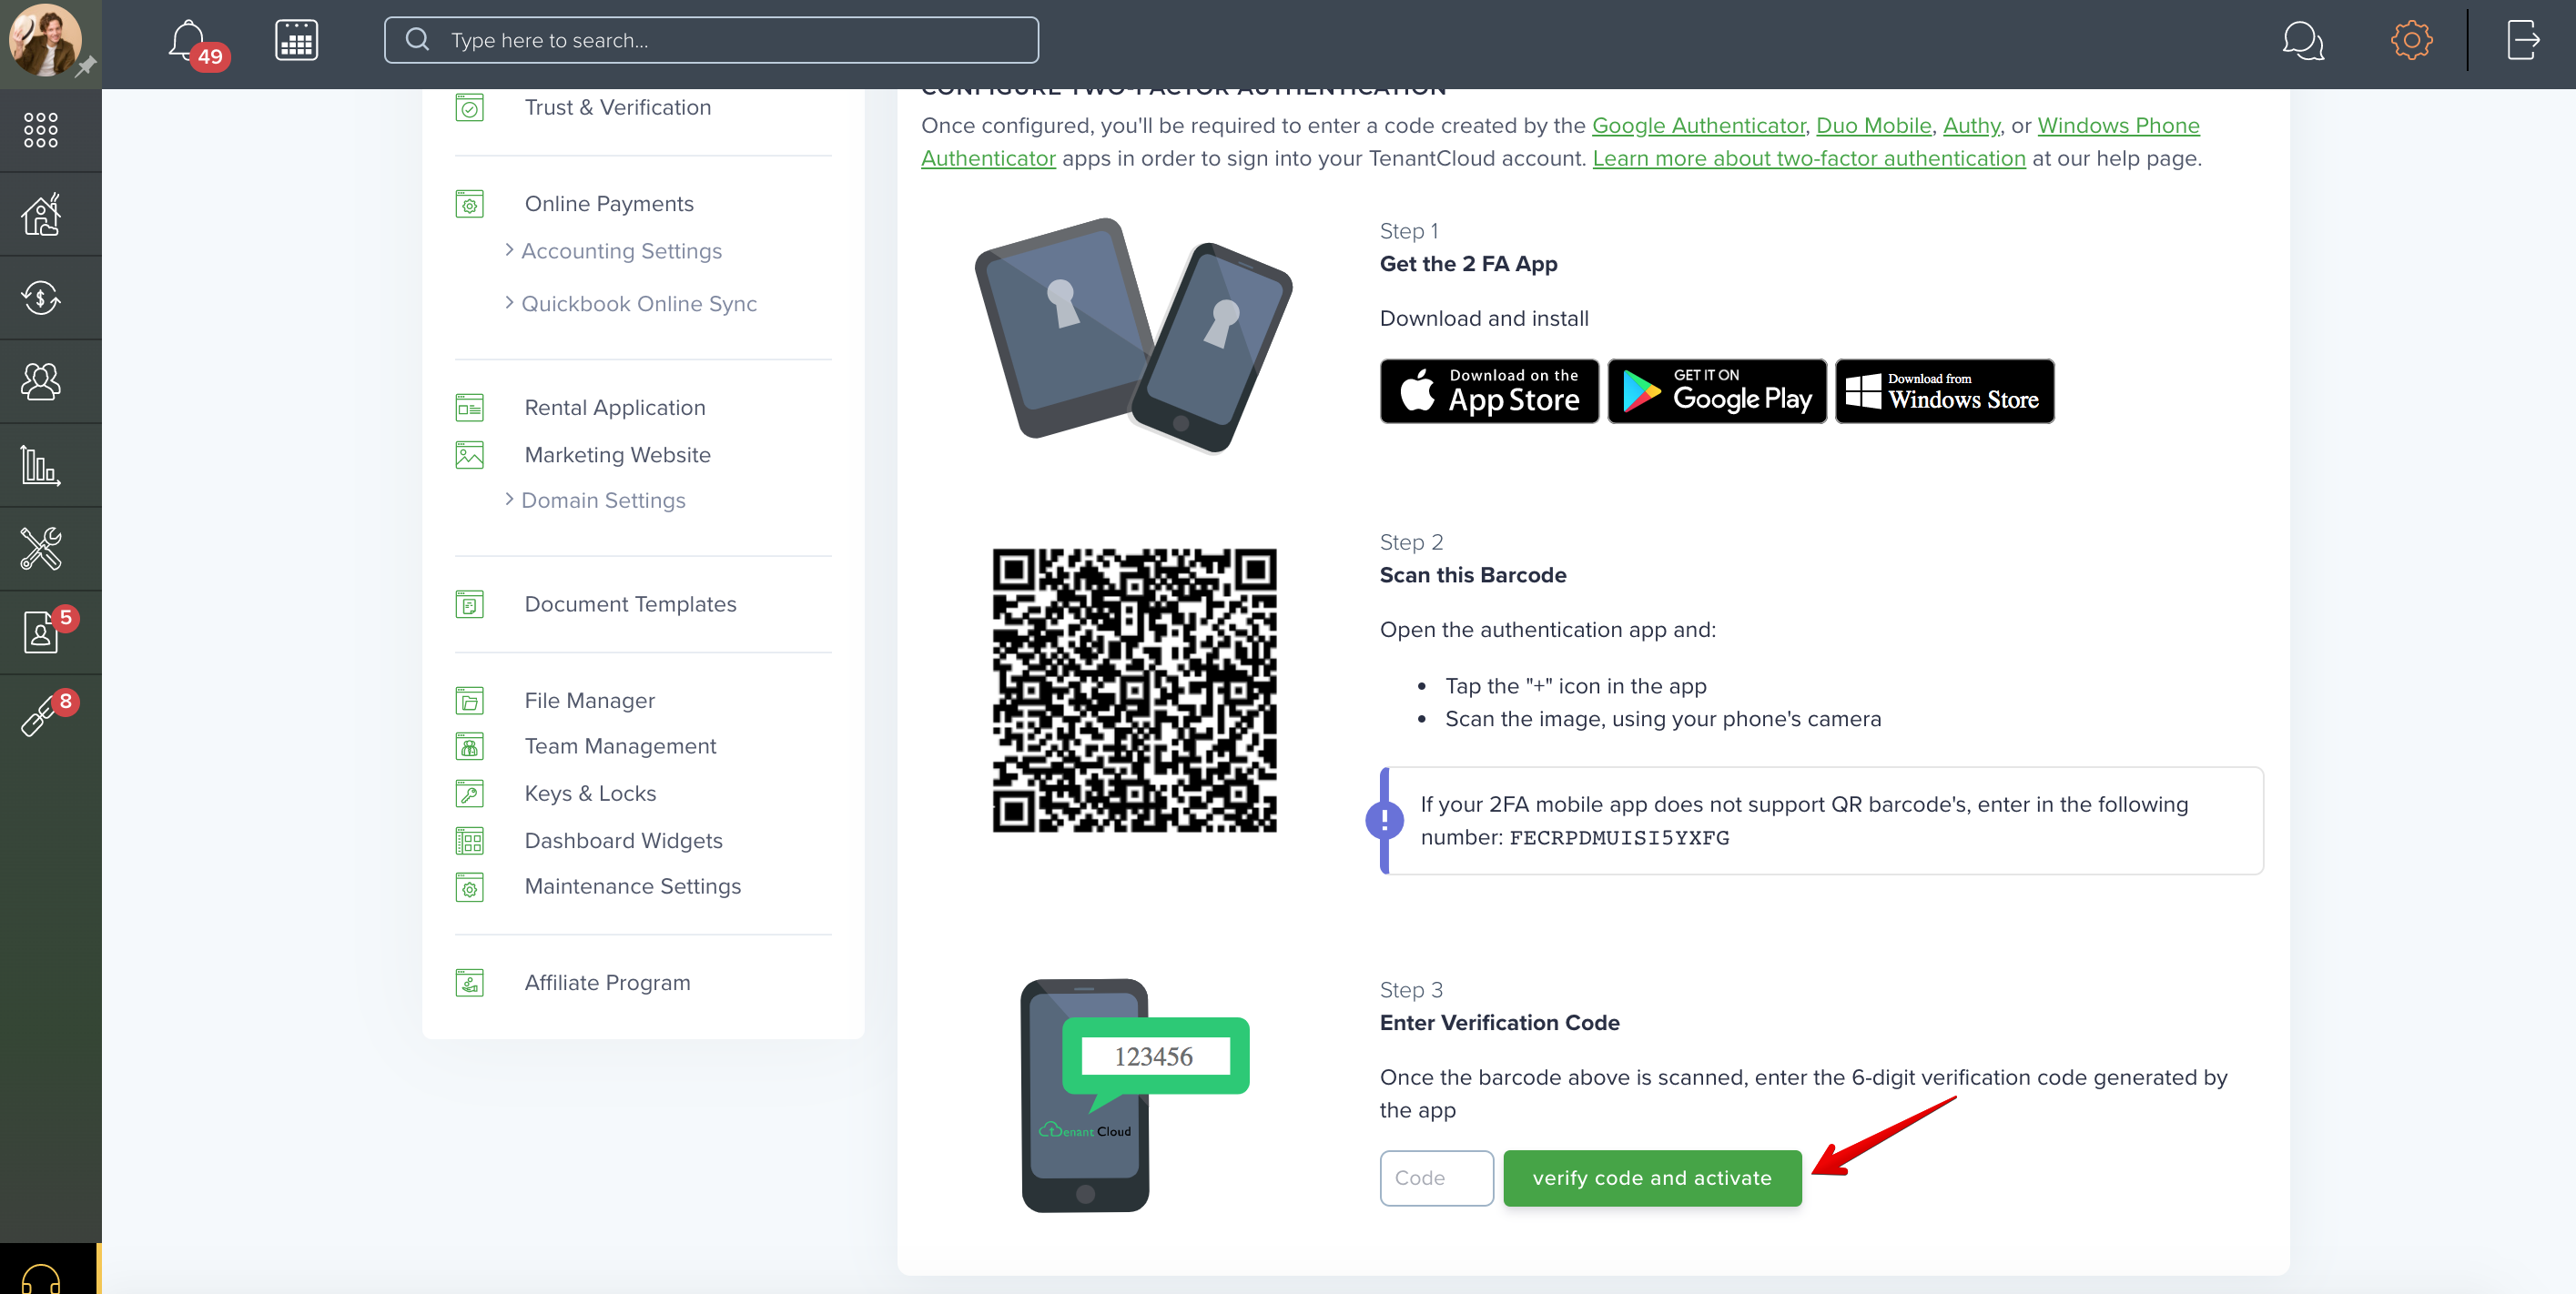This screenshot has height=1294, width=2576.
Task: Click the Affiliate Program icon
Action: pyautogui.click(x=469, y=983)
